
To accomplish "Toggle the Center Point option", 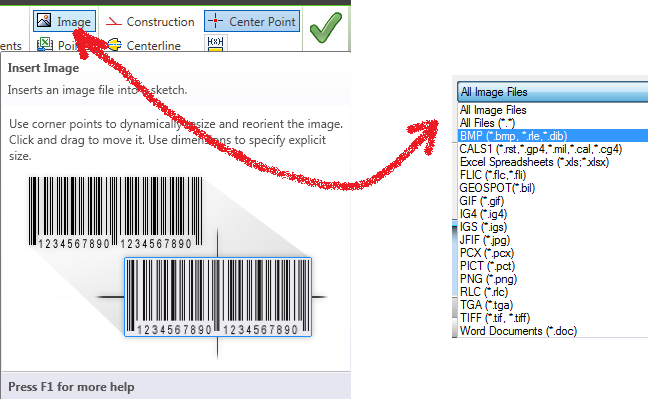I will coord(252,21).
